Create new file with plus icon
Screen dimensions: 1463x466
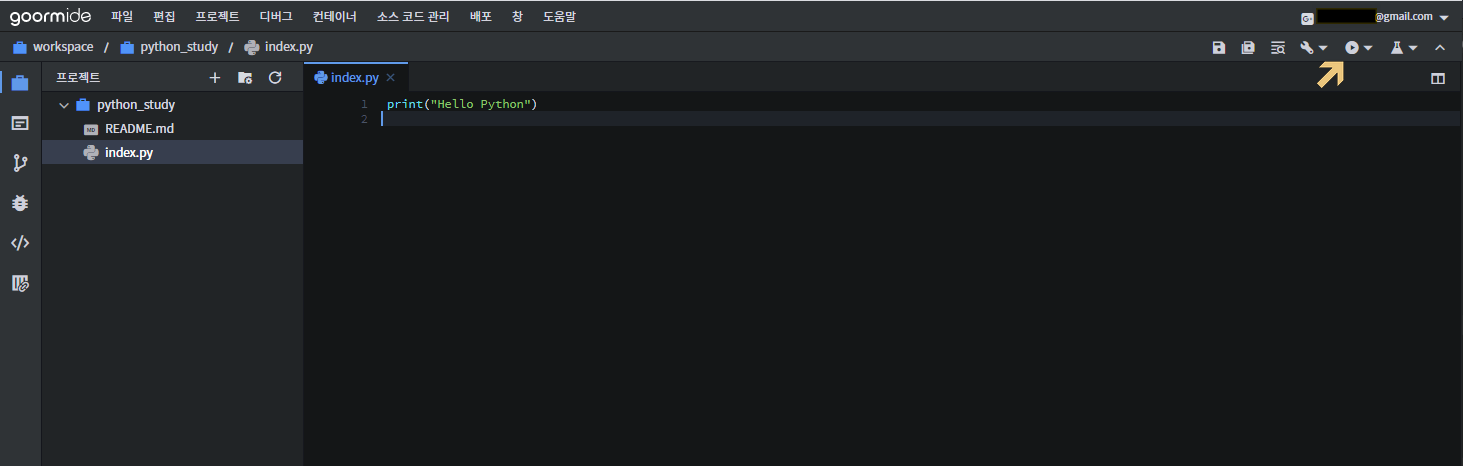click(x=214, y=77)
